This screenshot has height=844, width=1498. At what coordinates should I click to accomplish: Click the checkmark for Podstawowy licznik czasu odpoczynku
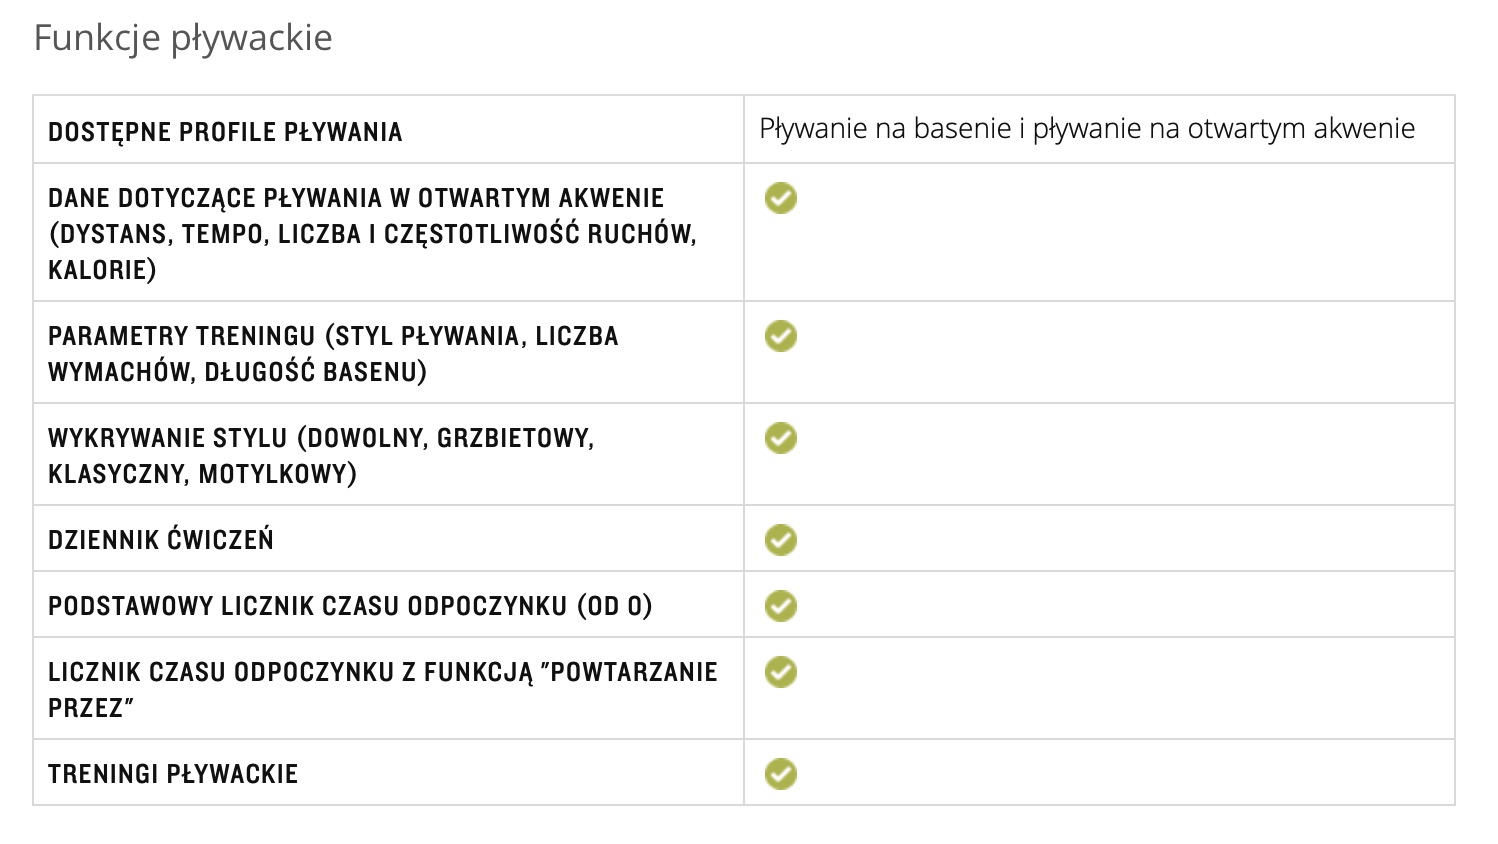click(781, 606)
